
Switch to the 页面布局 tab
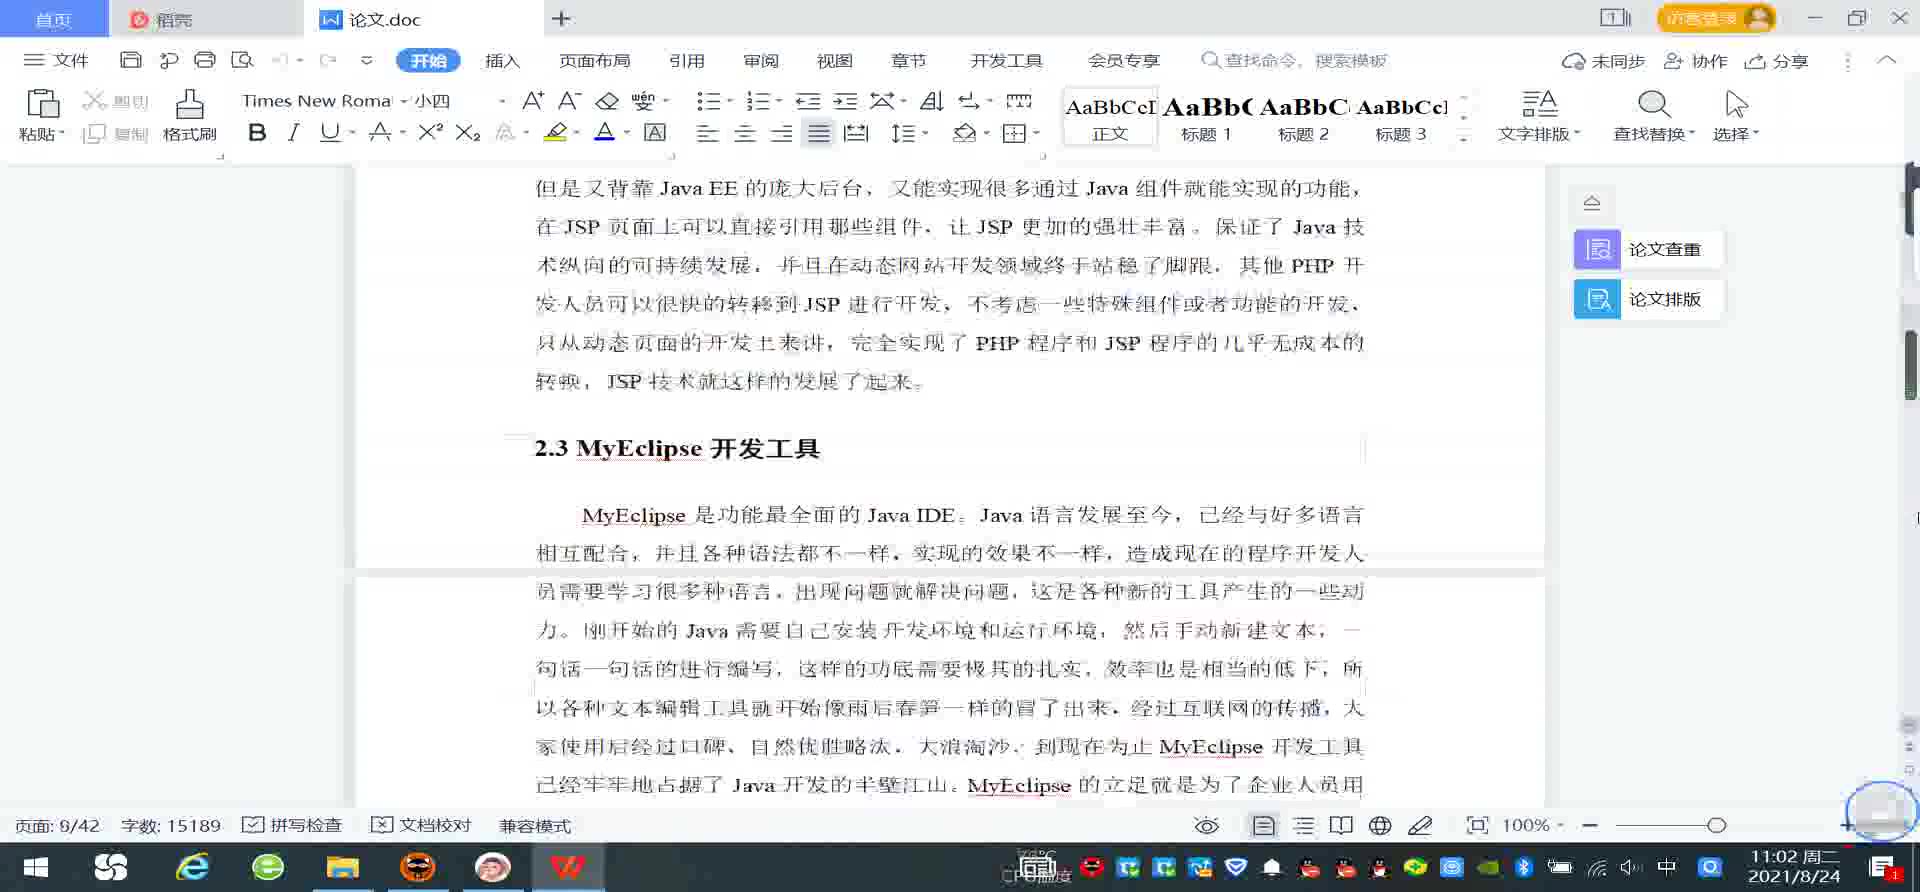pyautogui.click(x=594, y=60)
